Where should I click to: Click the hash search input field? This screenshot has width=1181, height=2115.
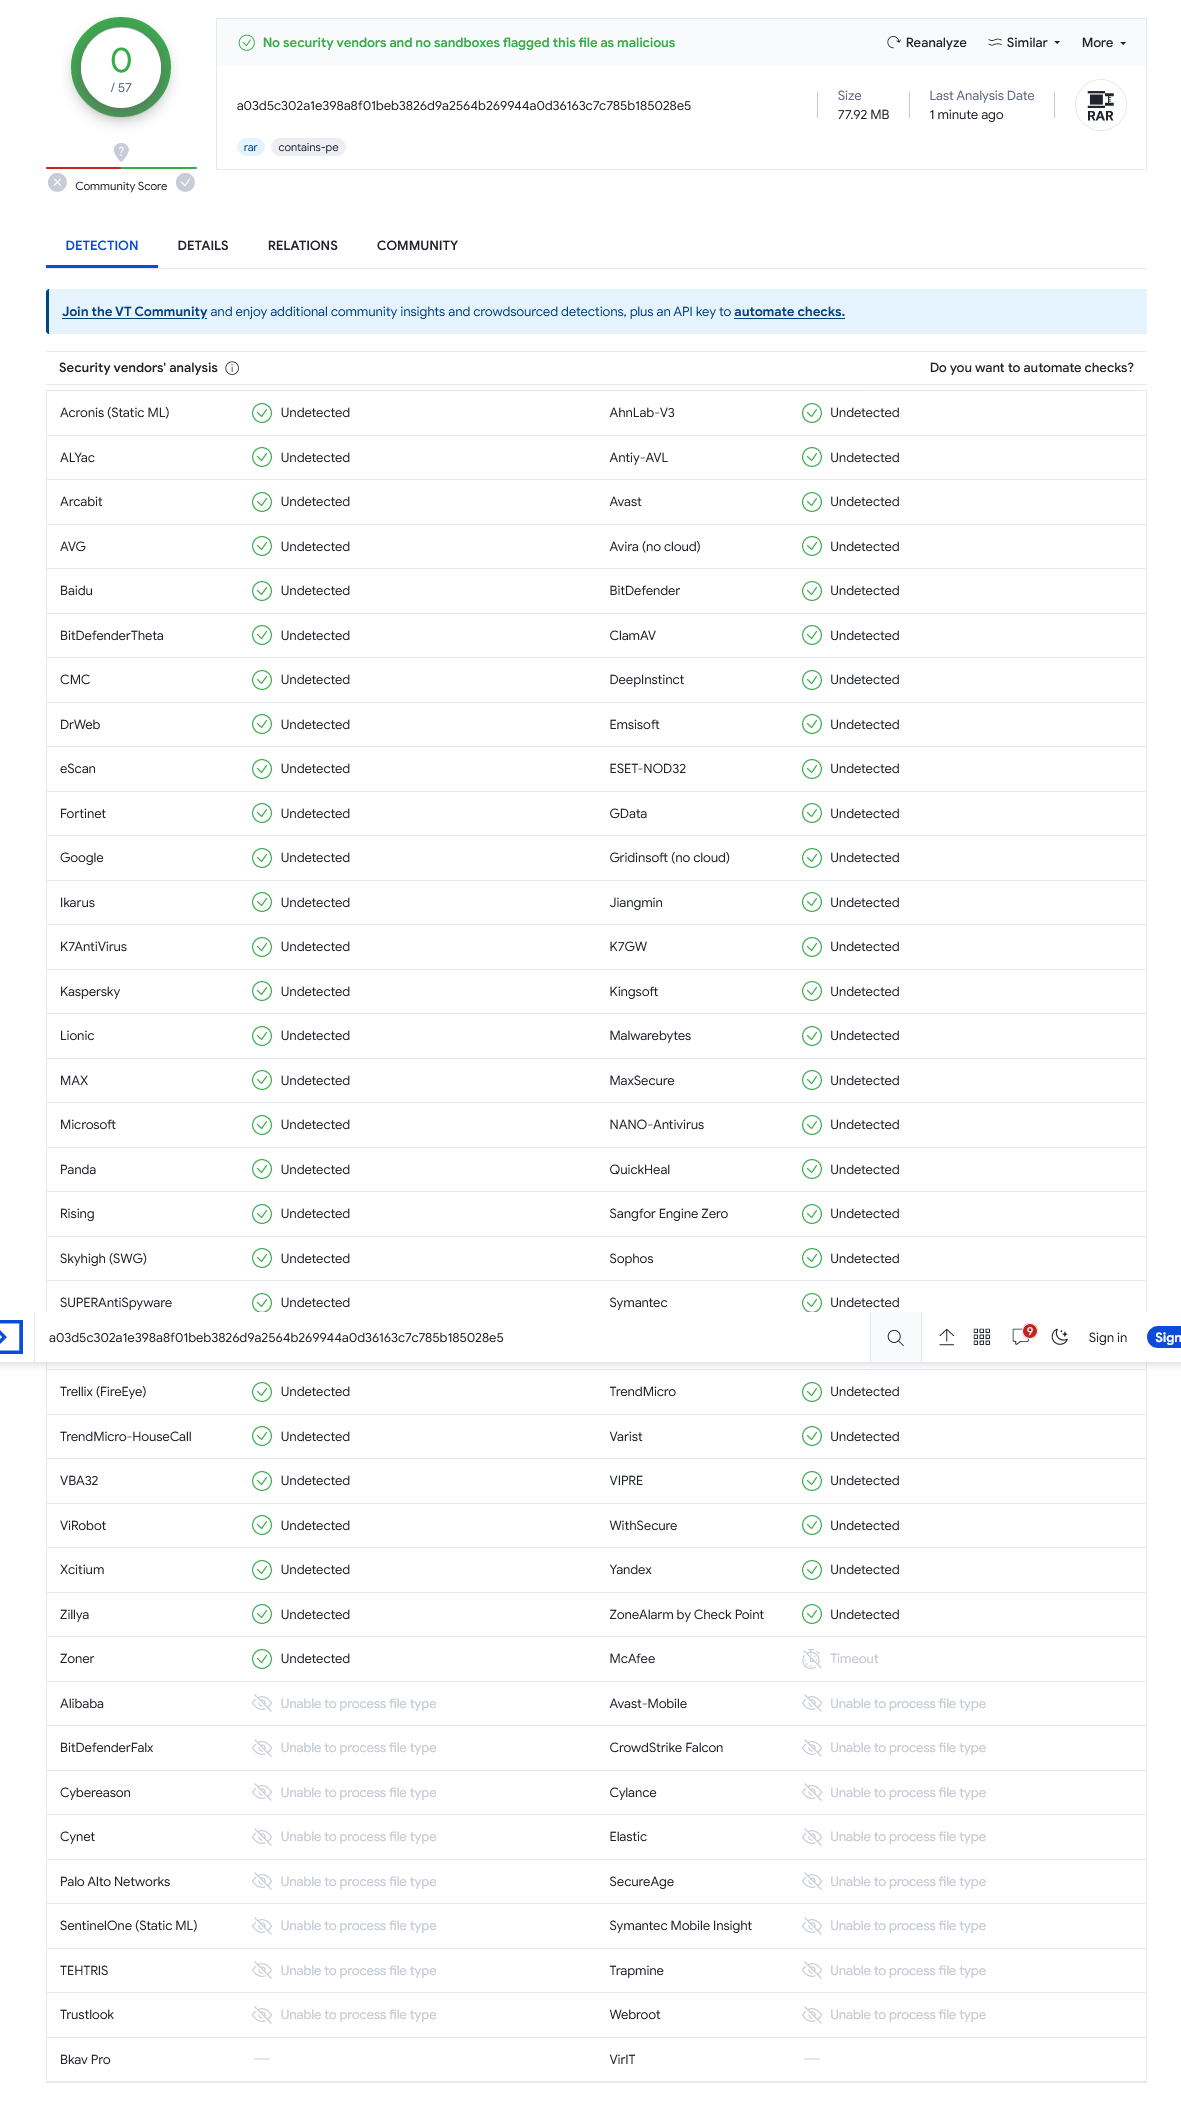(x=452, y=1338)
